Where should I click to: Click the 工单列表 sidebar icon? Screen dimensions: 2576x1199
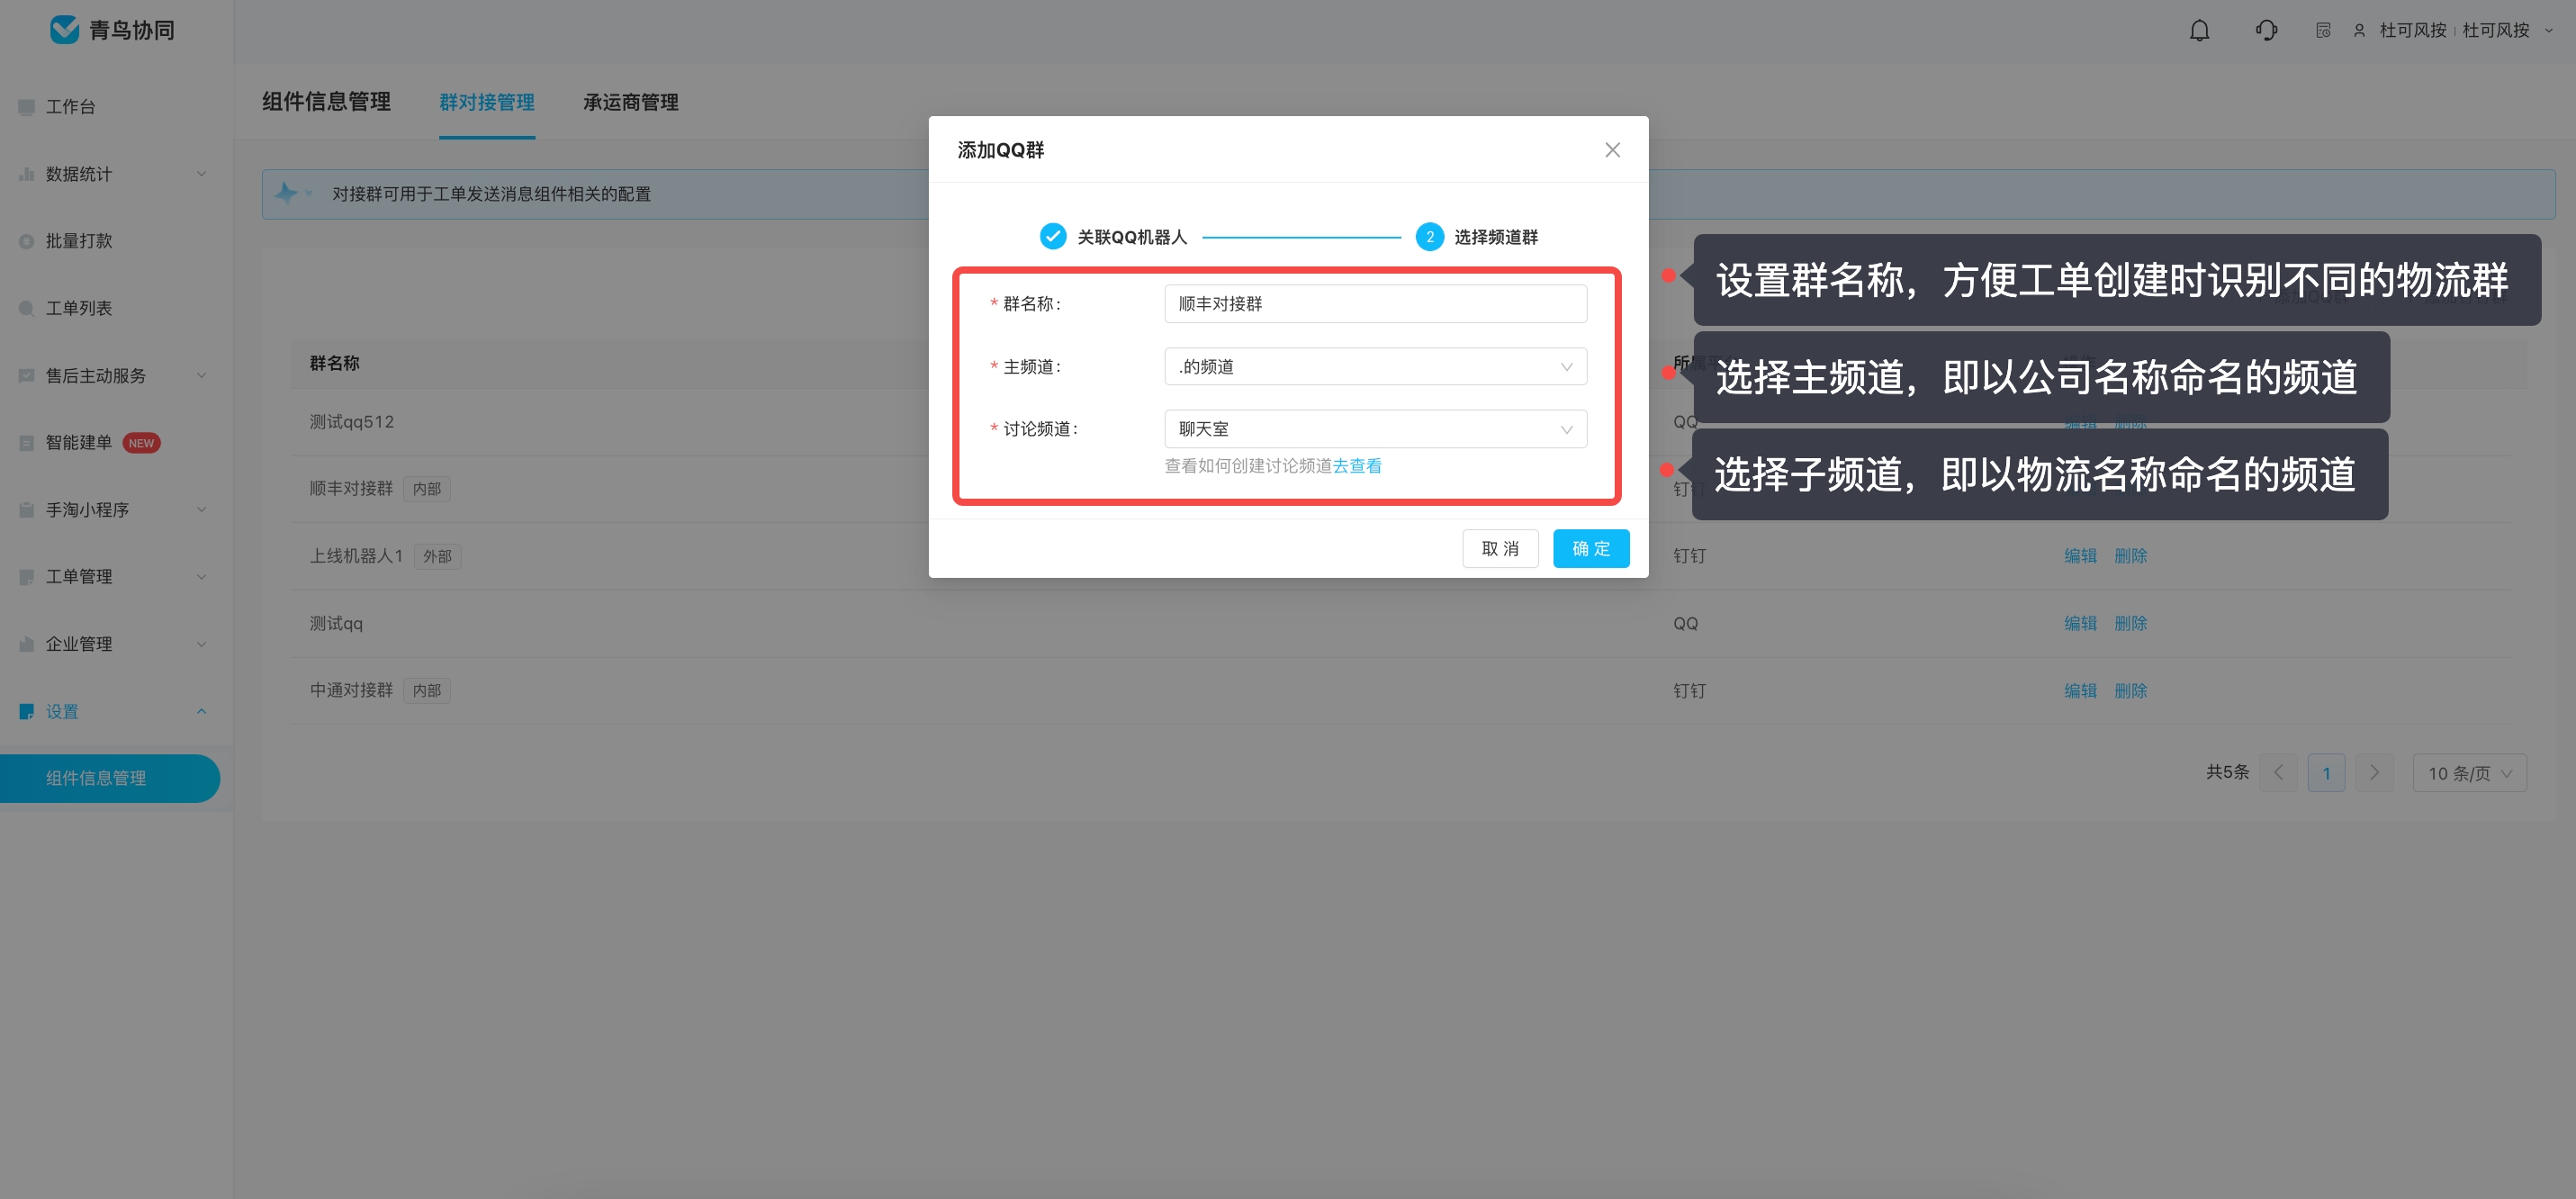(x=27, y=308)
